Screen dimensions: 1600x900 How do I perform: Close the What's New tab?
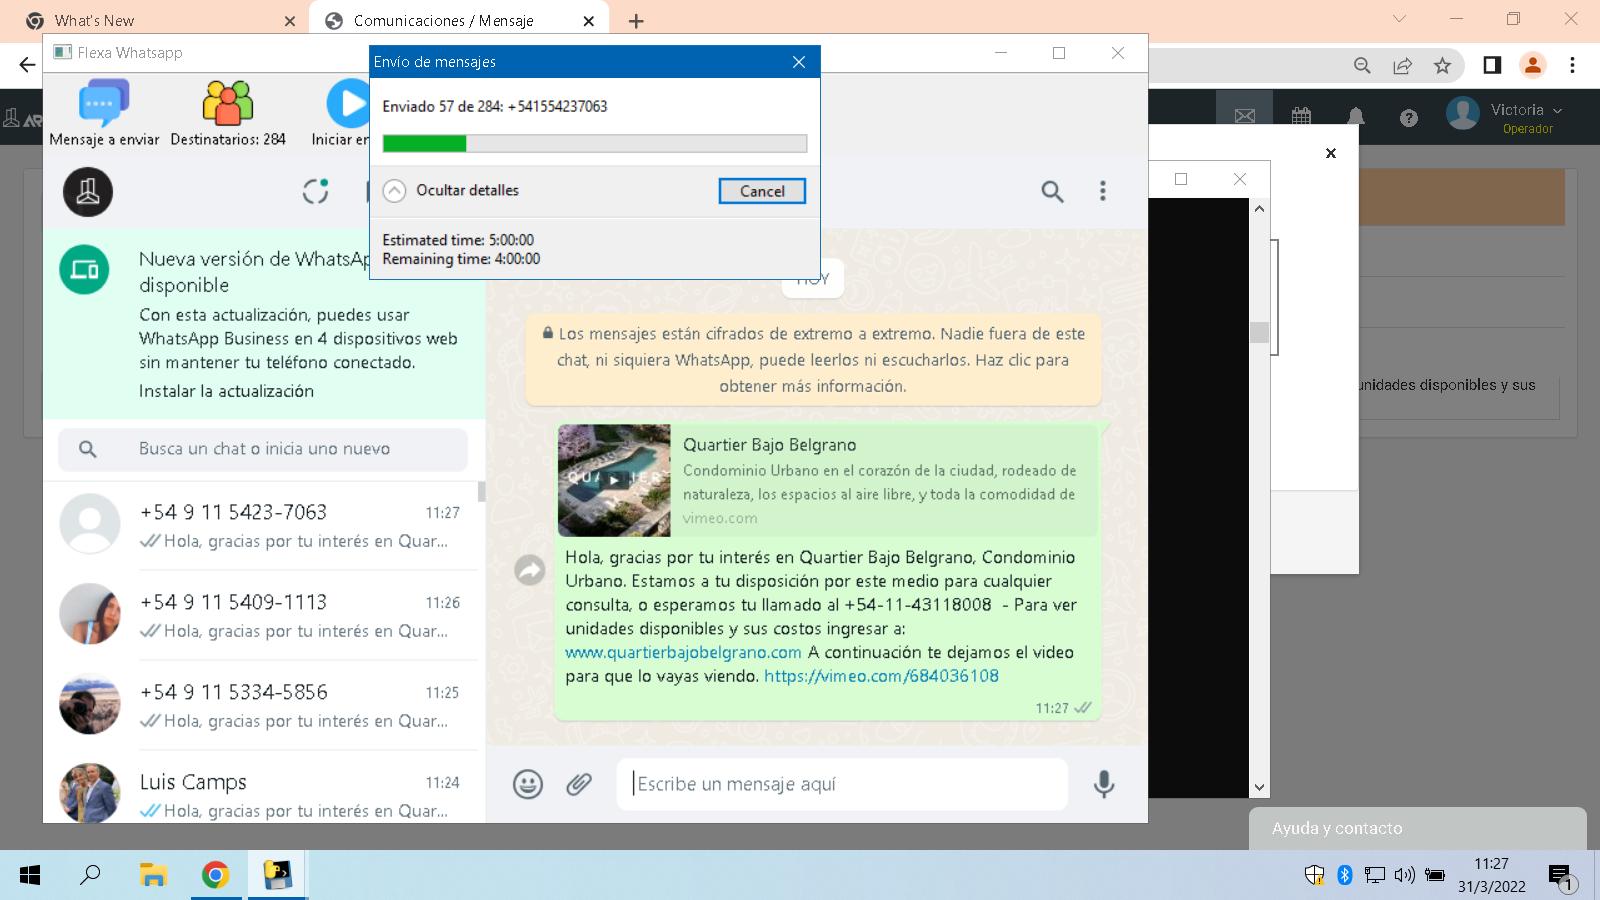coord(290,21)
